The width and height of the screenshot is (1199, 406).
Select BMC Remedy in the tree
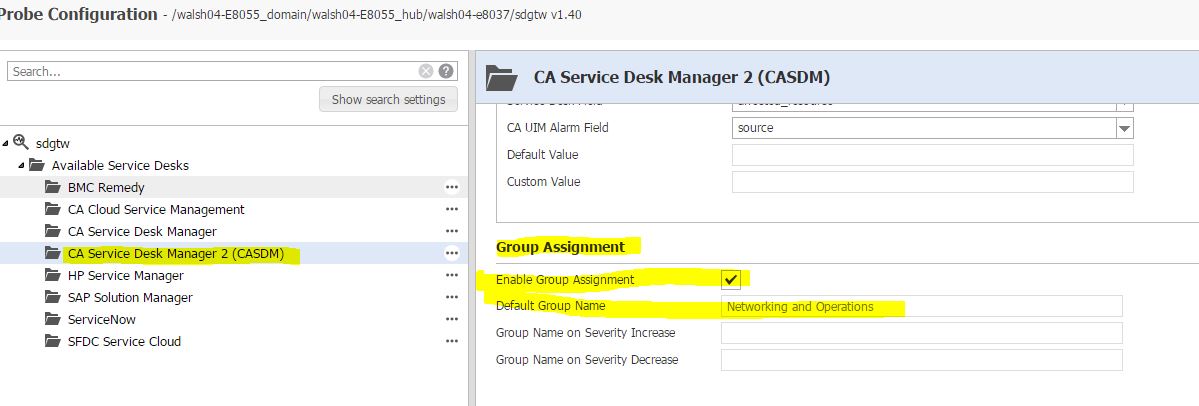point(106,187)
